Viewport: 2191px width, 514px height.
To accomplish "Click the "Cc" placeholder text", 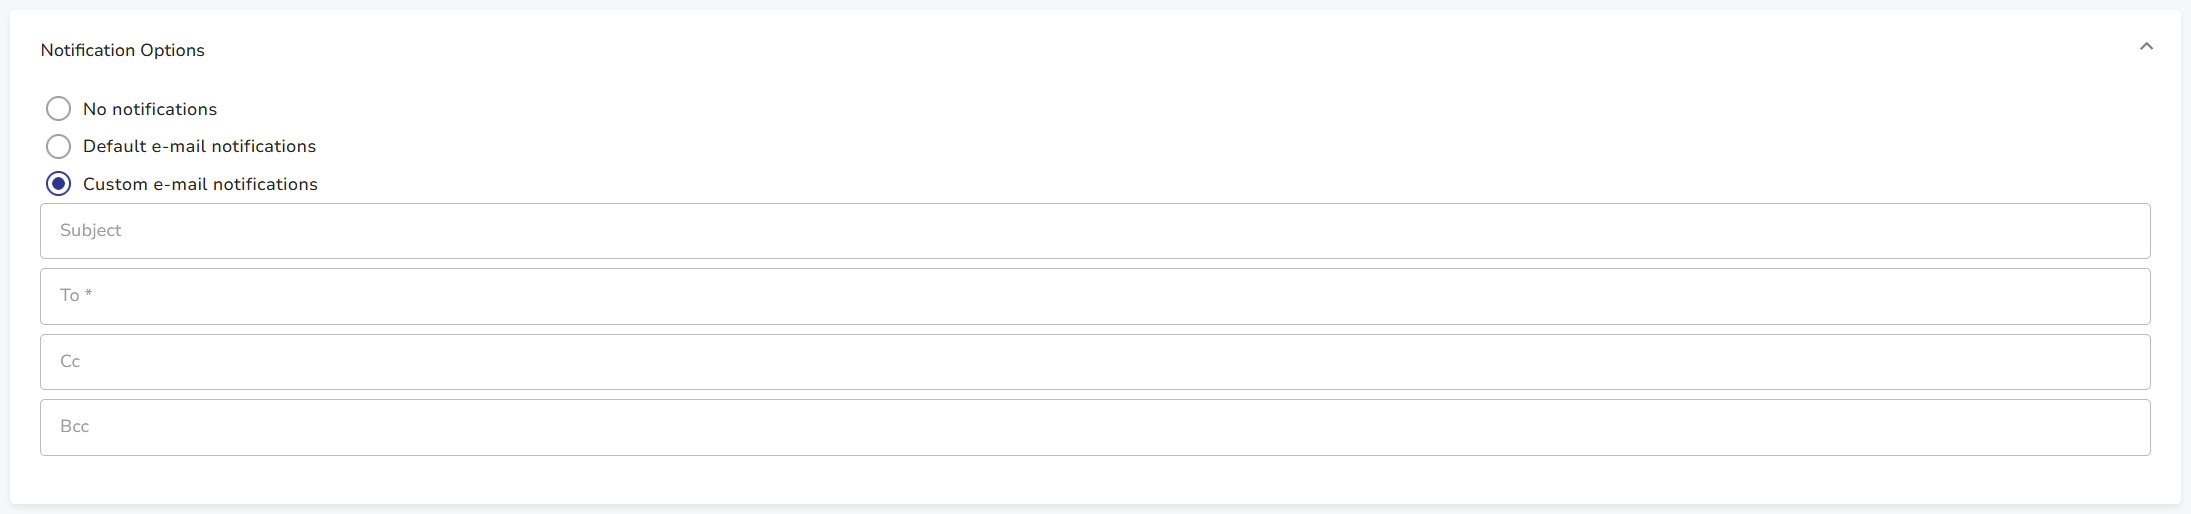I will 70,361.
